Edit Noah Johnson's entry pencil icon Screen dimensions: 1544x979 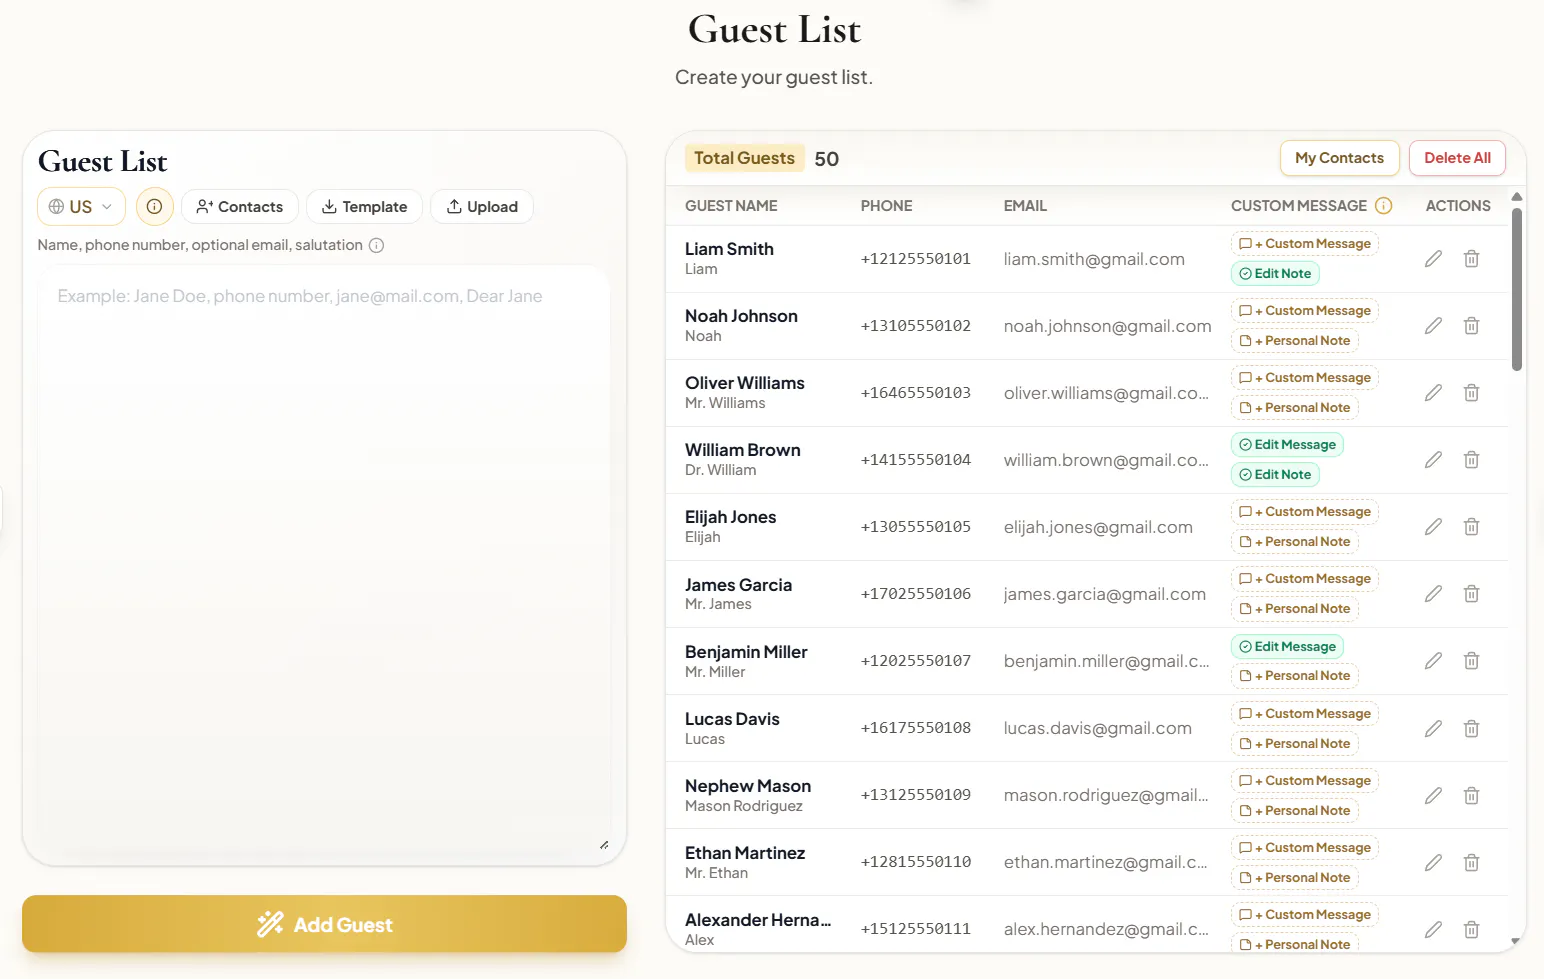[x=1433, y=326]
